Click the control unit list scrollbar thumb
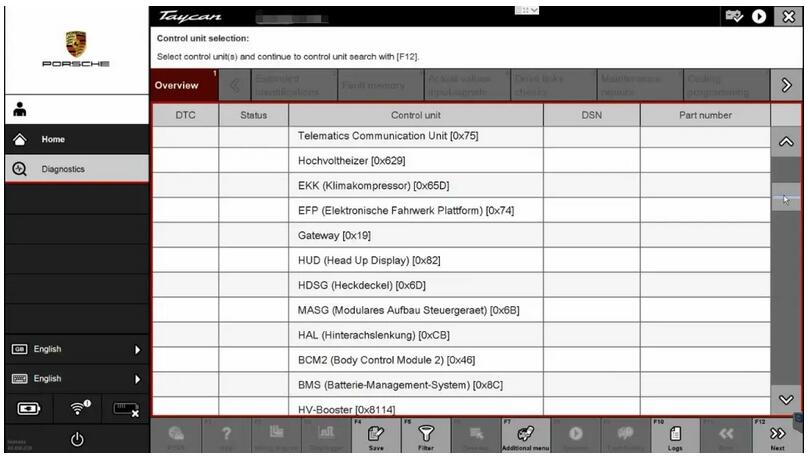The image size is (808, 457). coord(786,198)
